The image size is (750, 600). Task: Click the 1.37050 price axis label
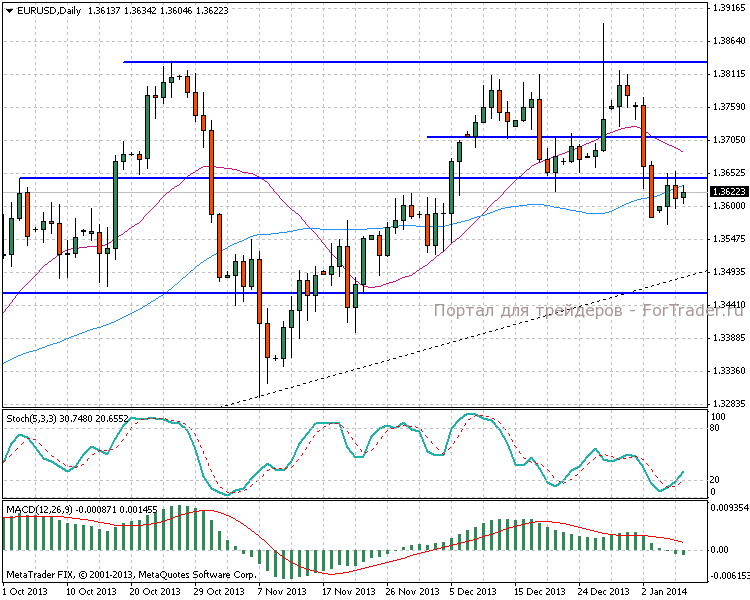(x=729, y=140)
